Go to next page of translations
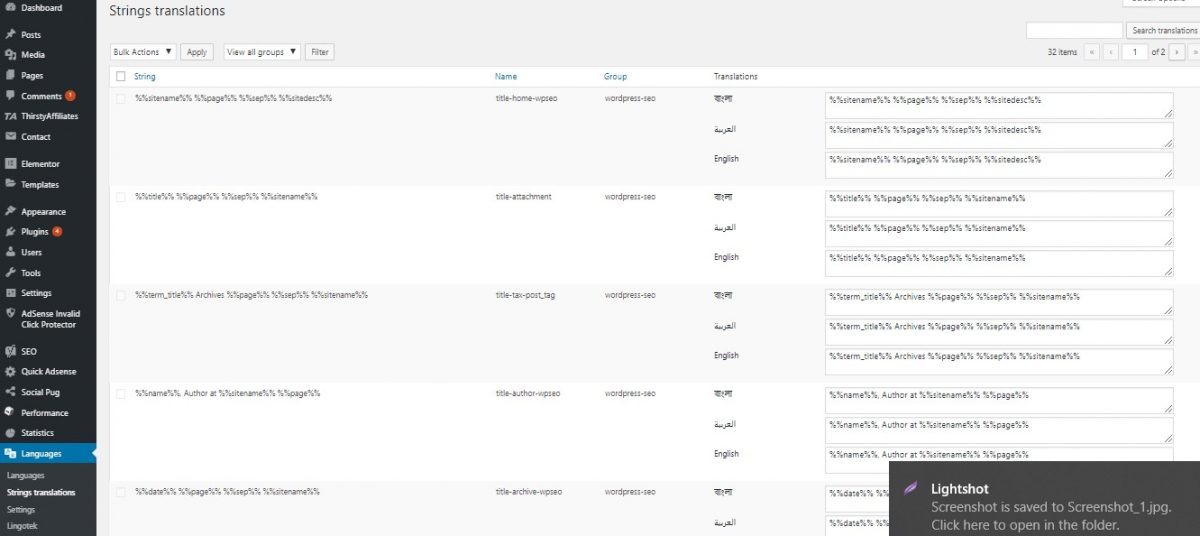This screenshot has height=536, width=1200. click(x=1178, y=52)
